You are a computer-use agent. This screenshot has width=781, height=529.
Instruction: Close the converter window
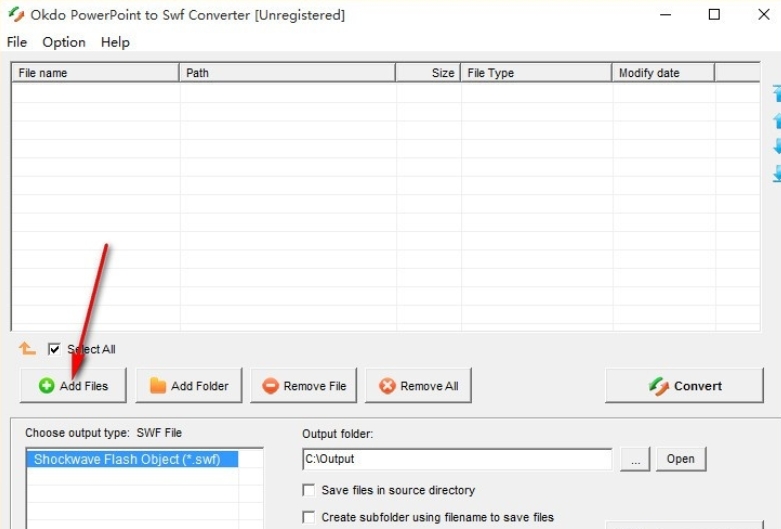click(x=764, y=15)
